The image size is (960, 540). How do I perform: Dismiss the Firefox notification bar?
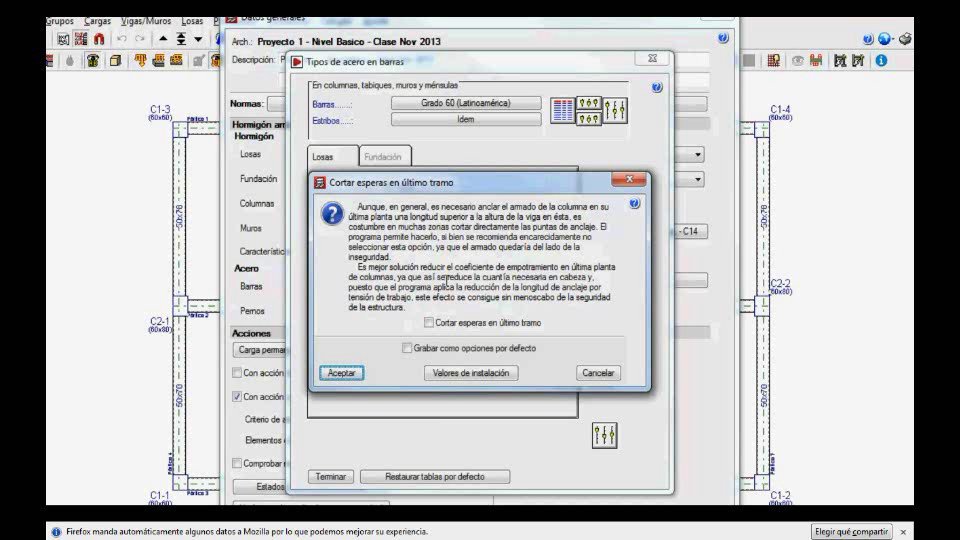(x=903, y=531)
